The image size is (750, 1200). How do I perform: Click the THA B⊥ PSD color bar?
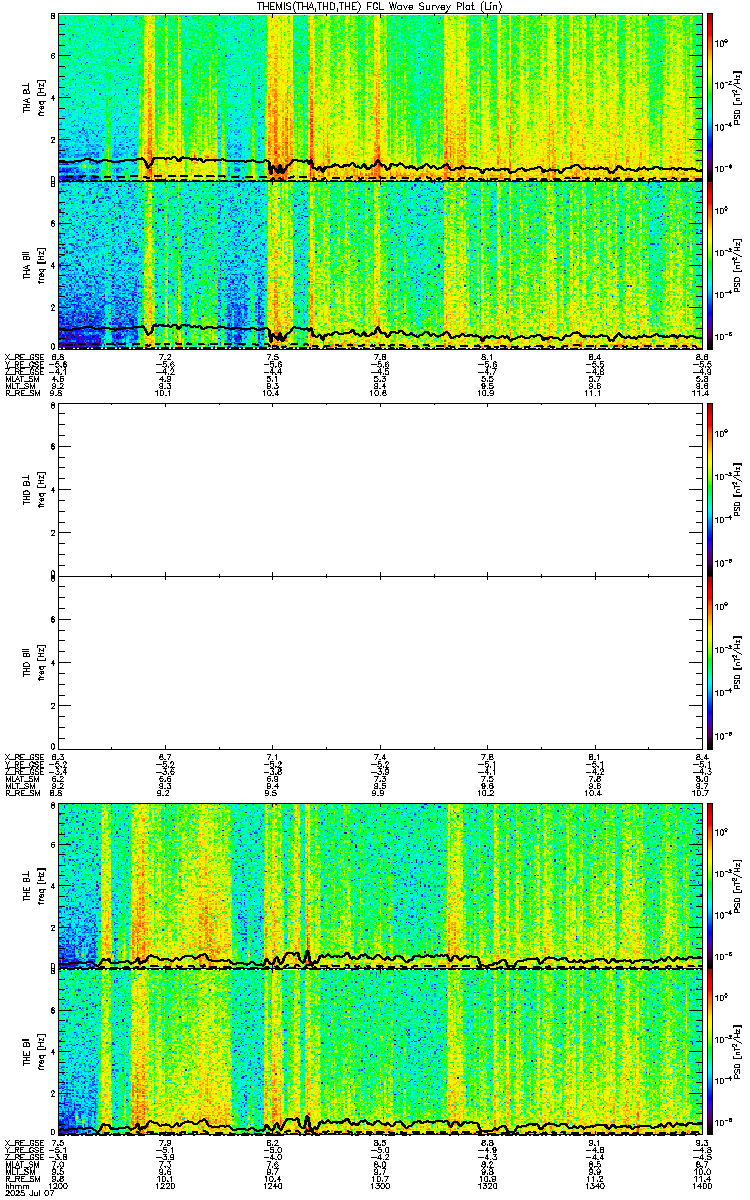click(710, 97)
